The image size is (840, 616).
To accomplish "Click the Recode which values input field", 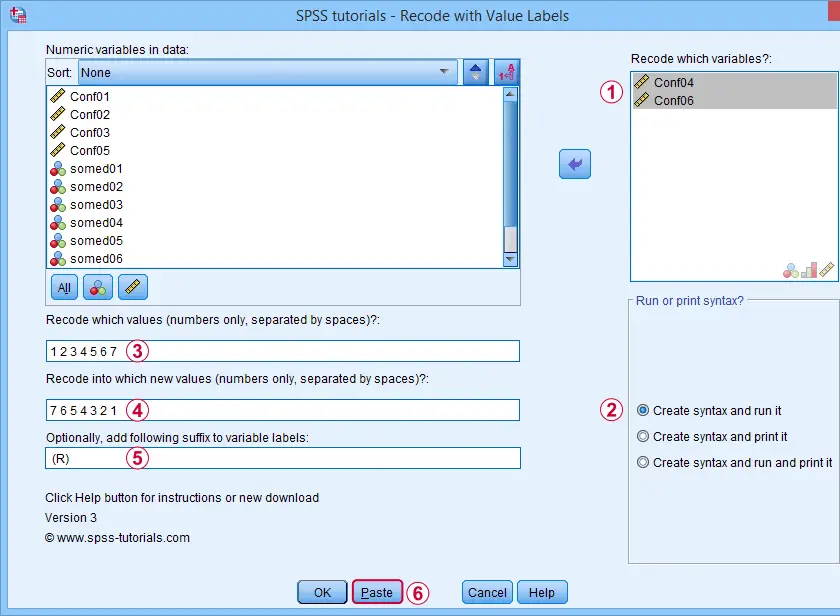I will pos(283,351).
